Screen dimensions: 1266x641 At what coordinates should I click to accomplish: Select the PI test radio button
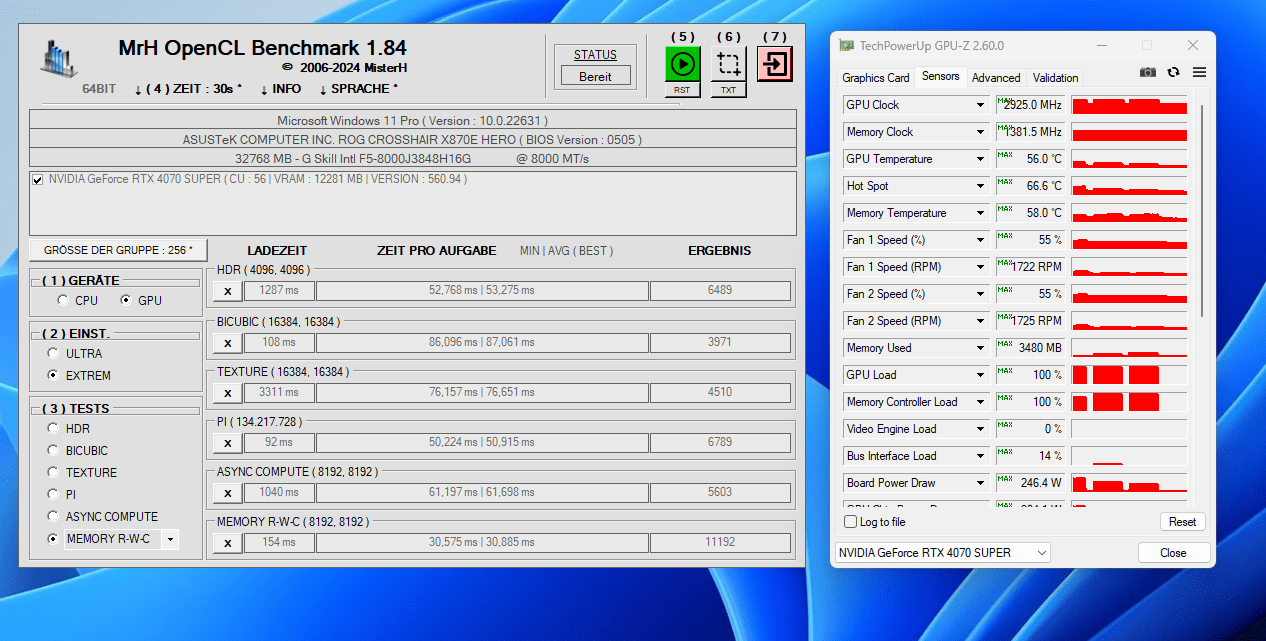point(53,494)
